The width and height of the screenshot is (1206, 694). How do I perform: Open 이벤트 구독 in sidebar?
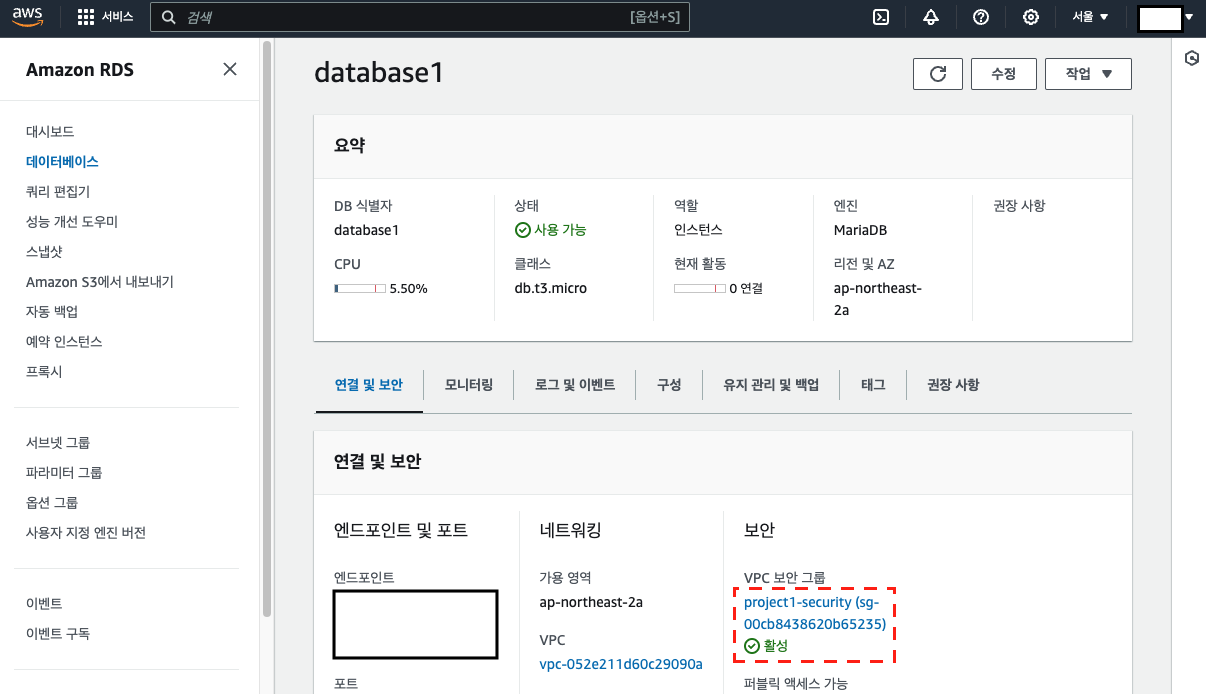click(58, 633)
